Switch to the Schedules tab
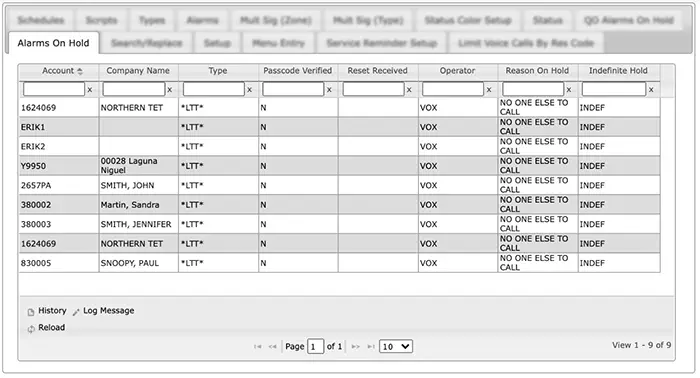The width and height of the screenshot is (700, 378). (x=41, y=21)
